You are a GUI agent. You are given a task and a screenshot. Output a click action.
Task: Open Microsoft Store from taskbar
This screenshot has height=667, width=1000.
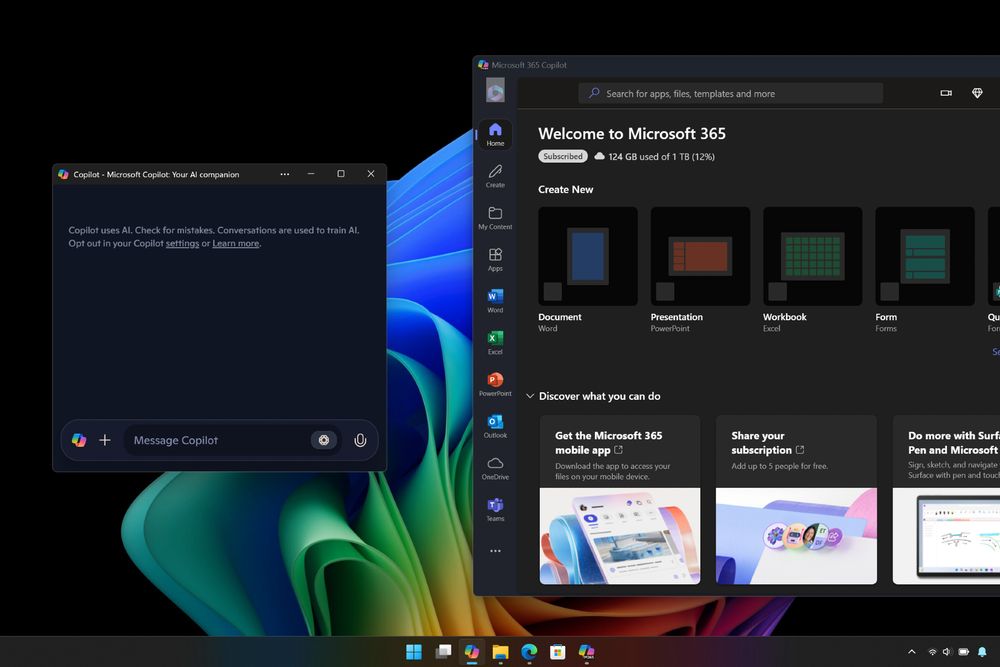(558, 652)
